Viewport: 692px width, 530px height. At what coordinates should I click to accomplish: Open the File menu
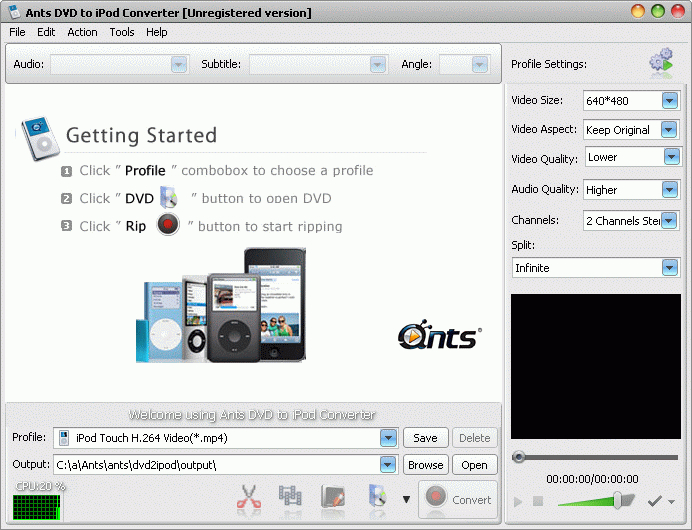point(17,32)
